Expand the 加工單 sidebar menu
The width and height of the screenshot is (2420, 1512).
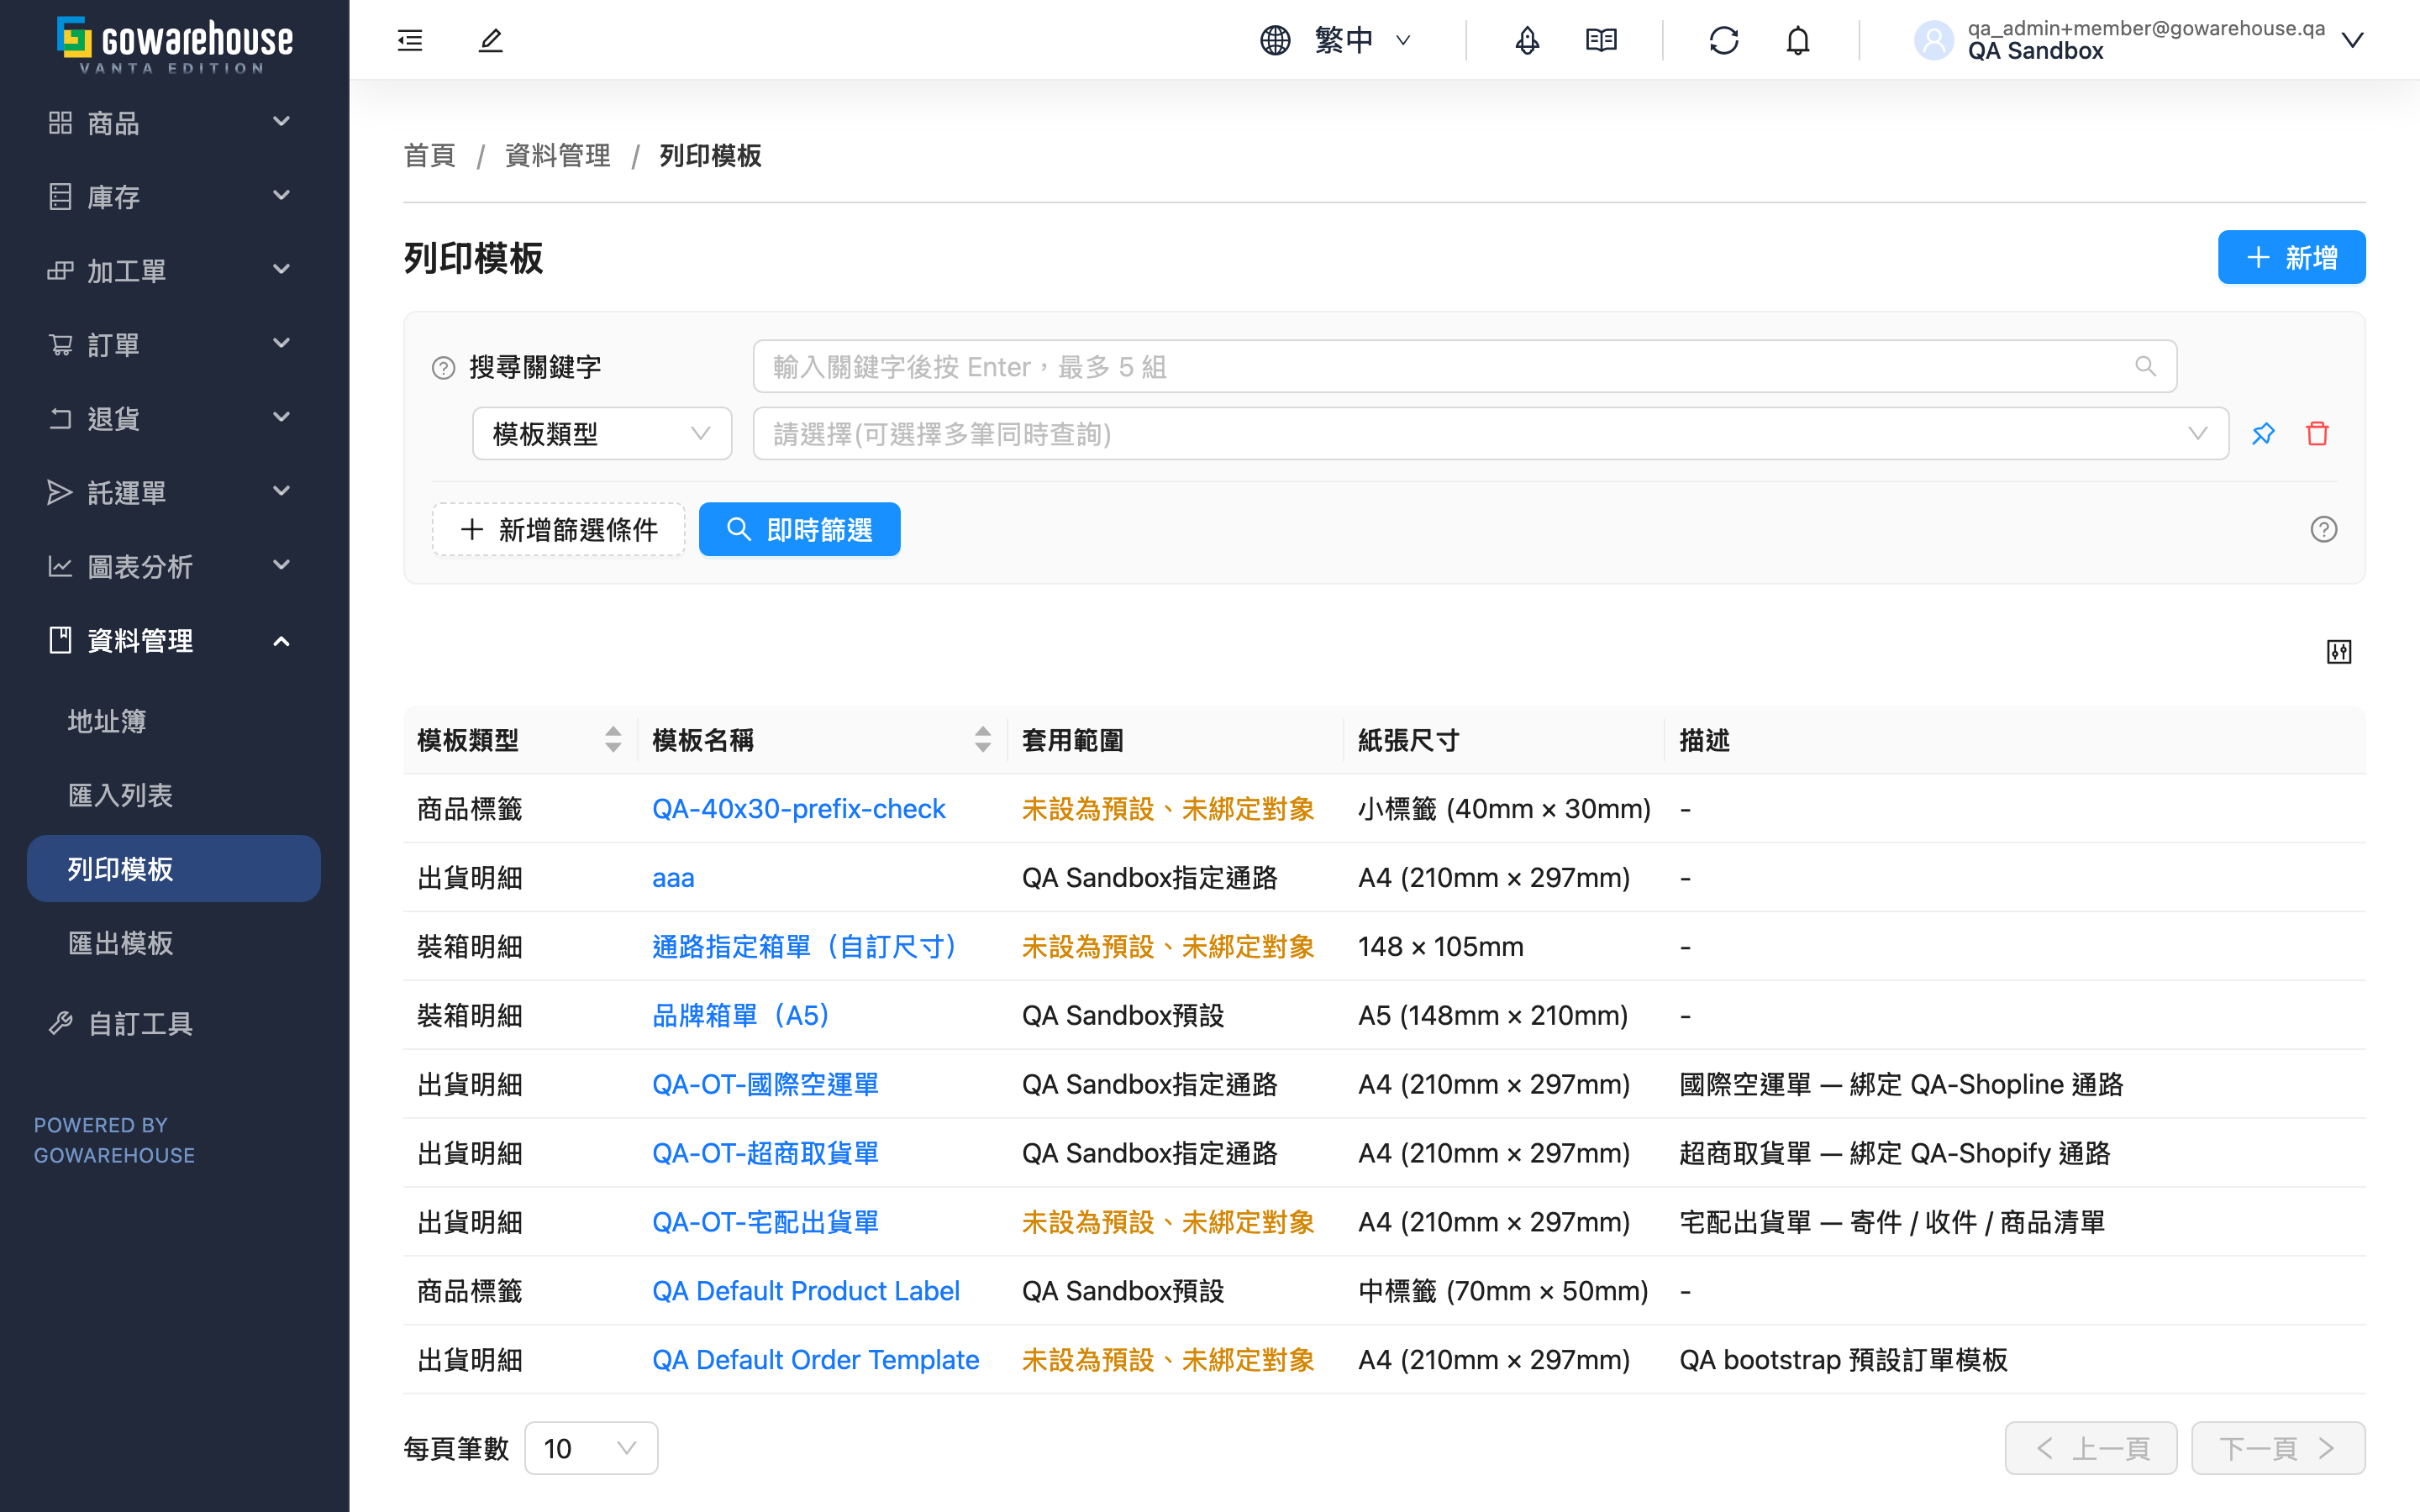click(174, 270)
